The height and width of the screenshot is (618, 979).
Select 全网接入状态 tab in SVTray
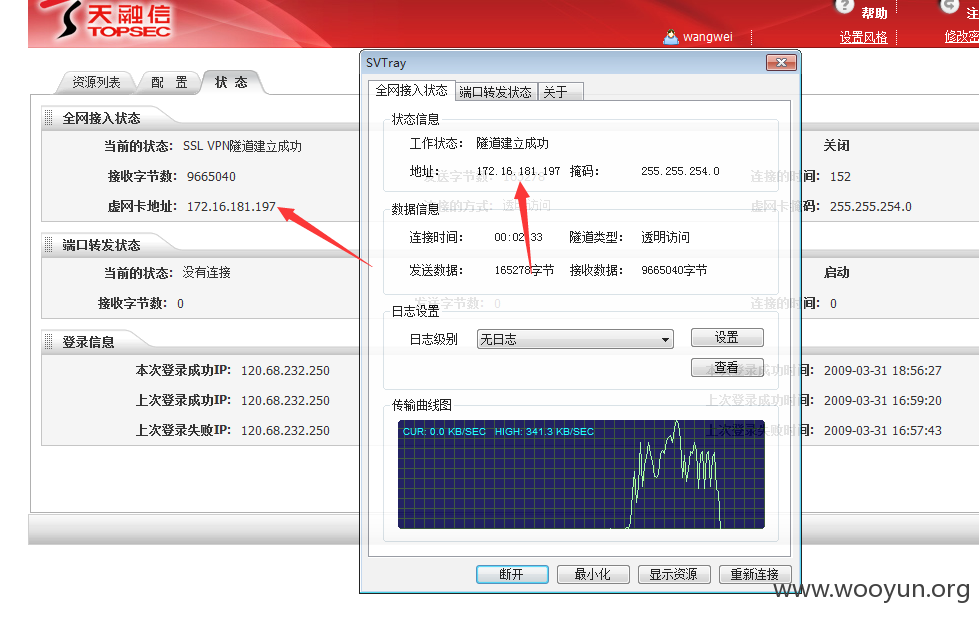pos(411,91)
